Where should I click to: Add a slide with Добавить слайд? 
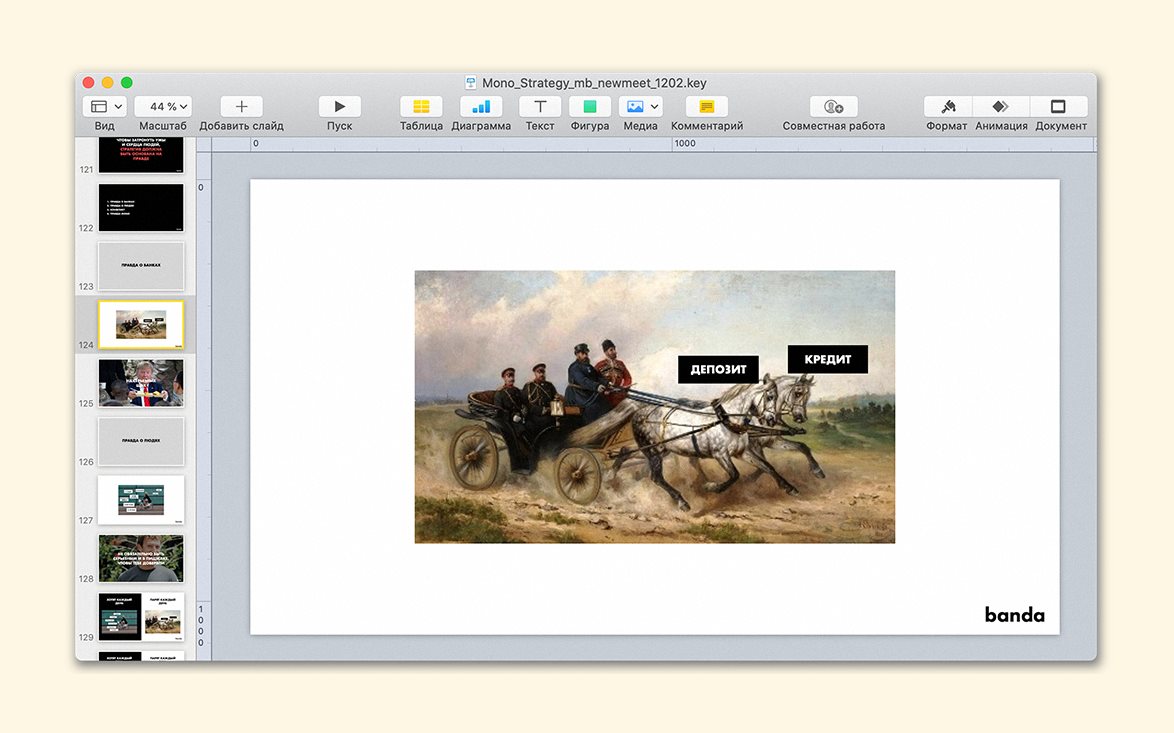click(x=241, y=106)
